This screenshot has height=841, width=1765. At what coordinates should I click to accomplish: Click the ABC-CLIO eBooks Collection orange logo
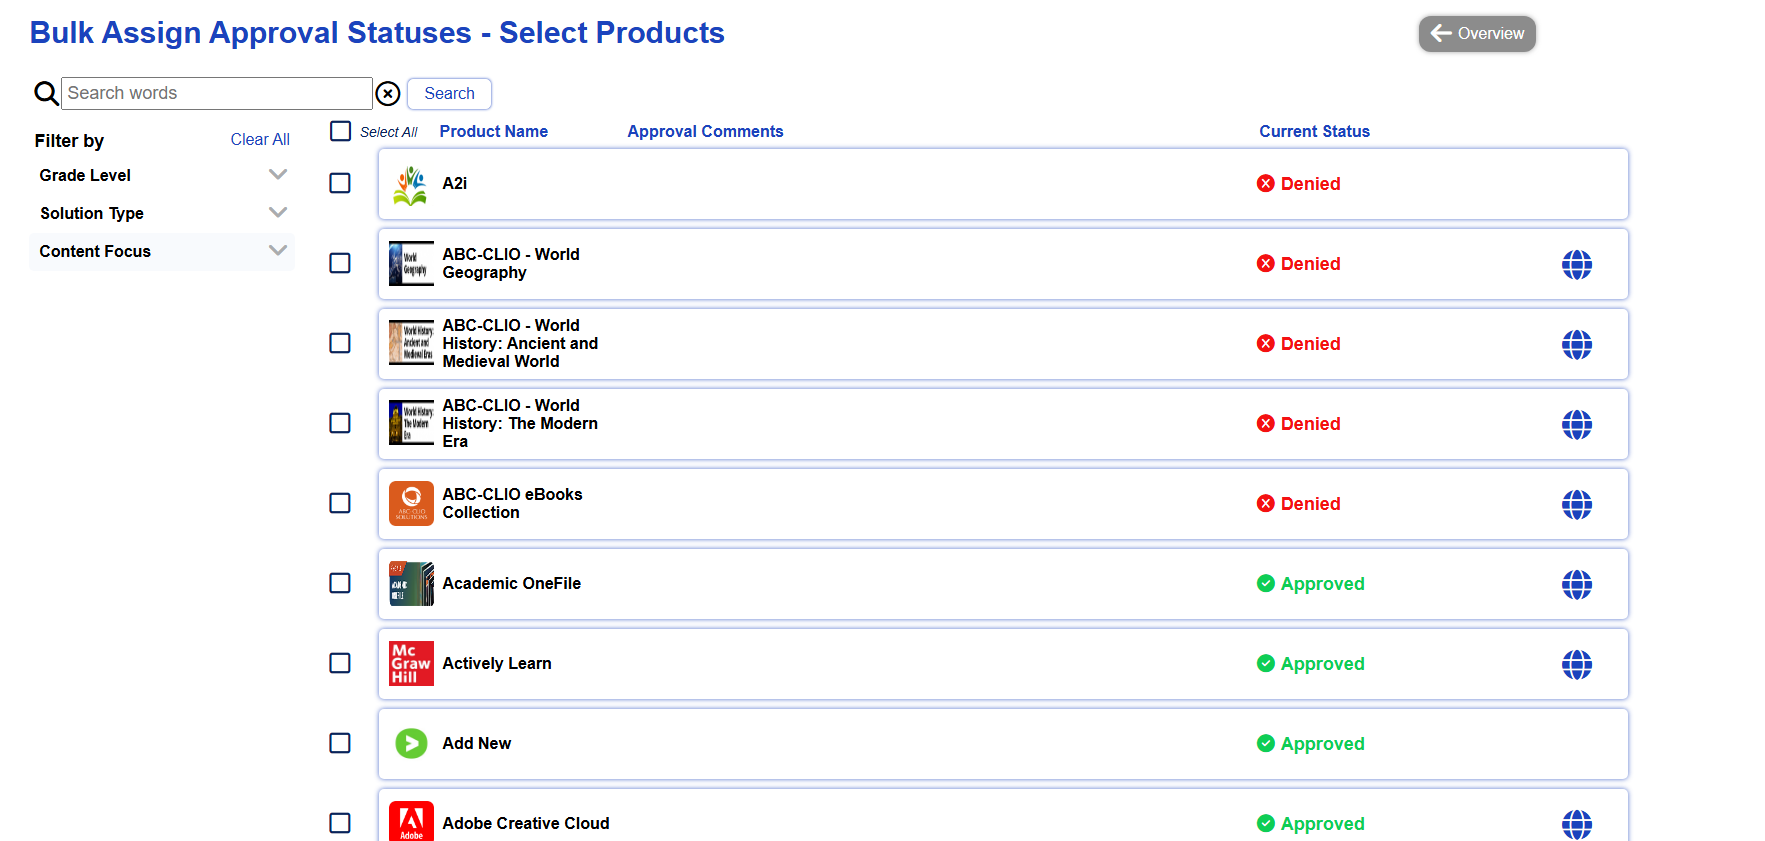click(x=411, y=503)
